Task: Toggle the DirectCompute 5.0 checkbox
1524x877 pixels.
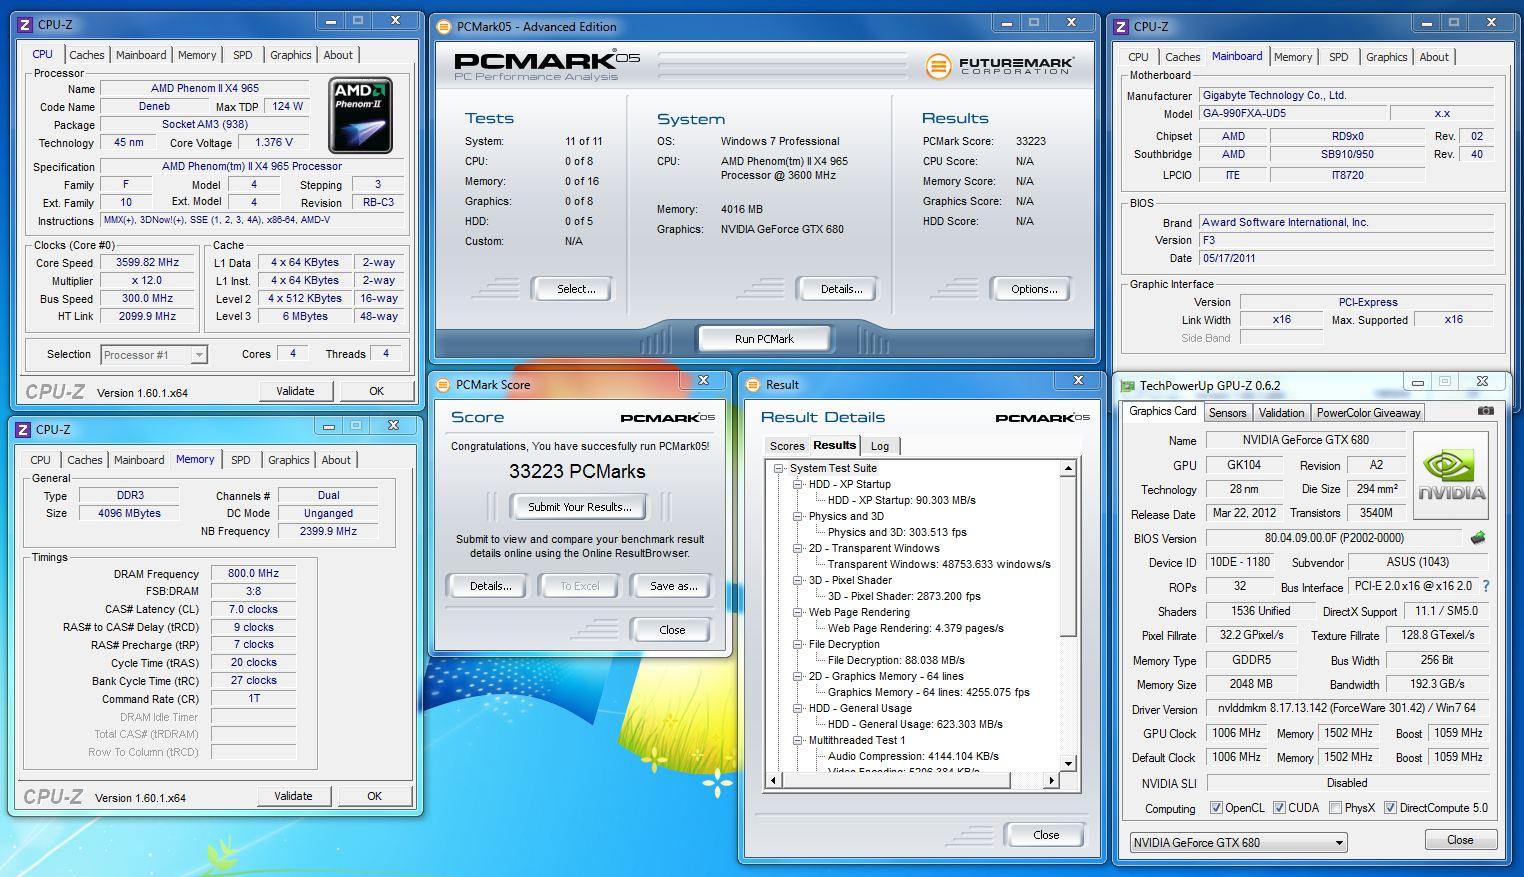Action: tap(1390, 808)
